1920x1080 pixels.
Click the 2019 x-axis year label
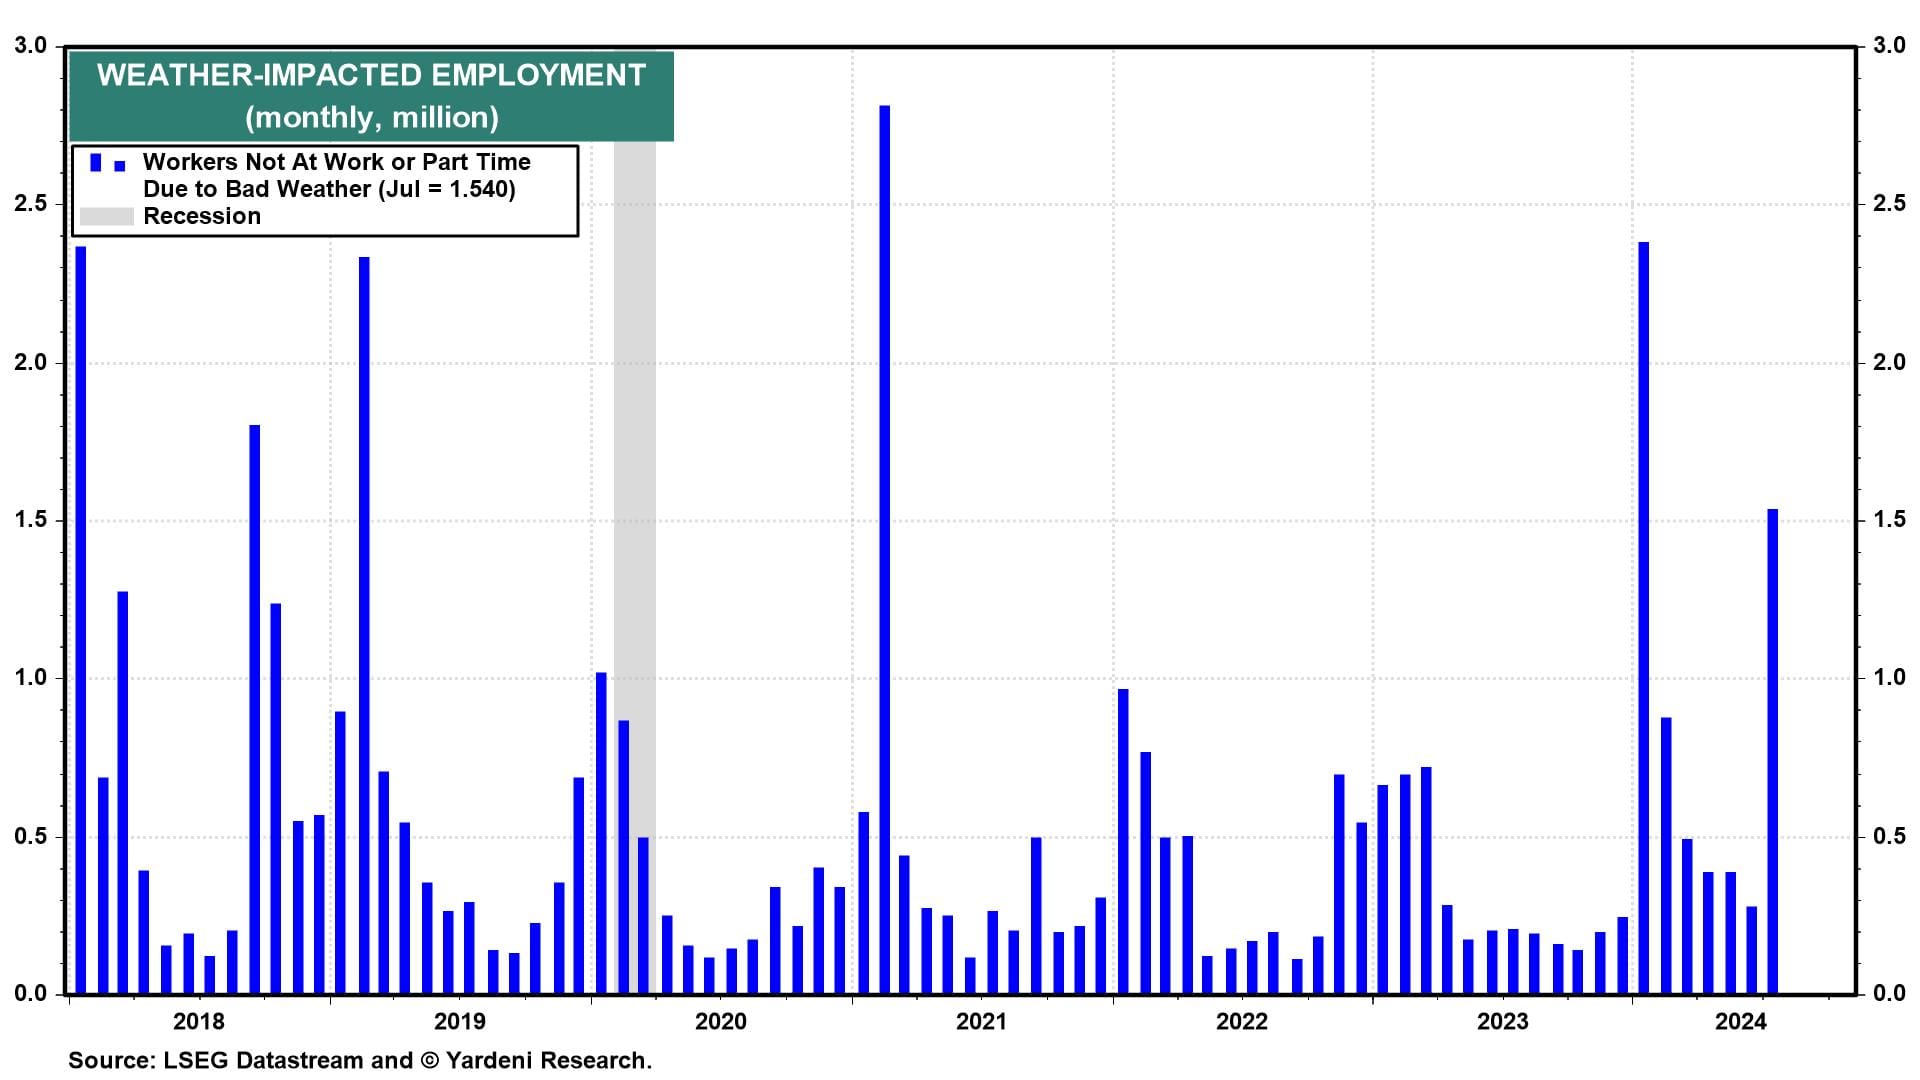click(459, 1021)
